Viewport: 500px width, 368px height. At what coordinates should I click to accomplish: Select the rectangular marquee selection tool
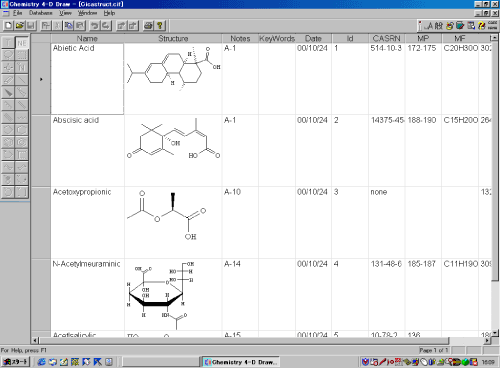pos(22,55)
